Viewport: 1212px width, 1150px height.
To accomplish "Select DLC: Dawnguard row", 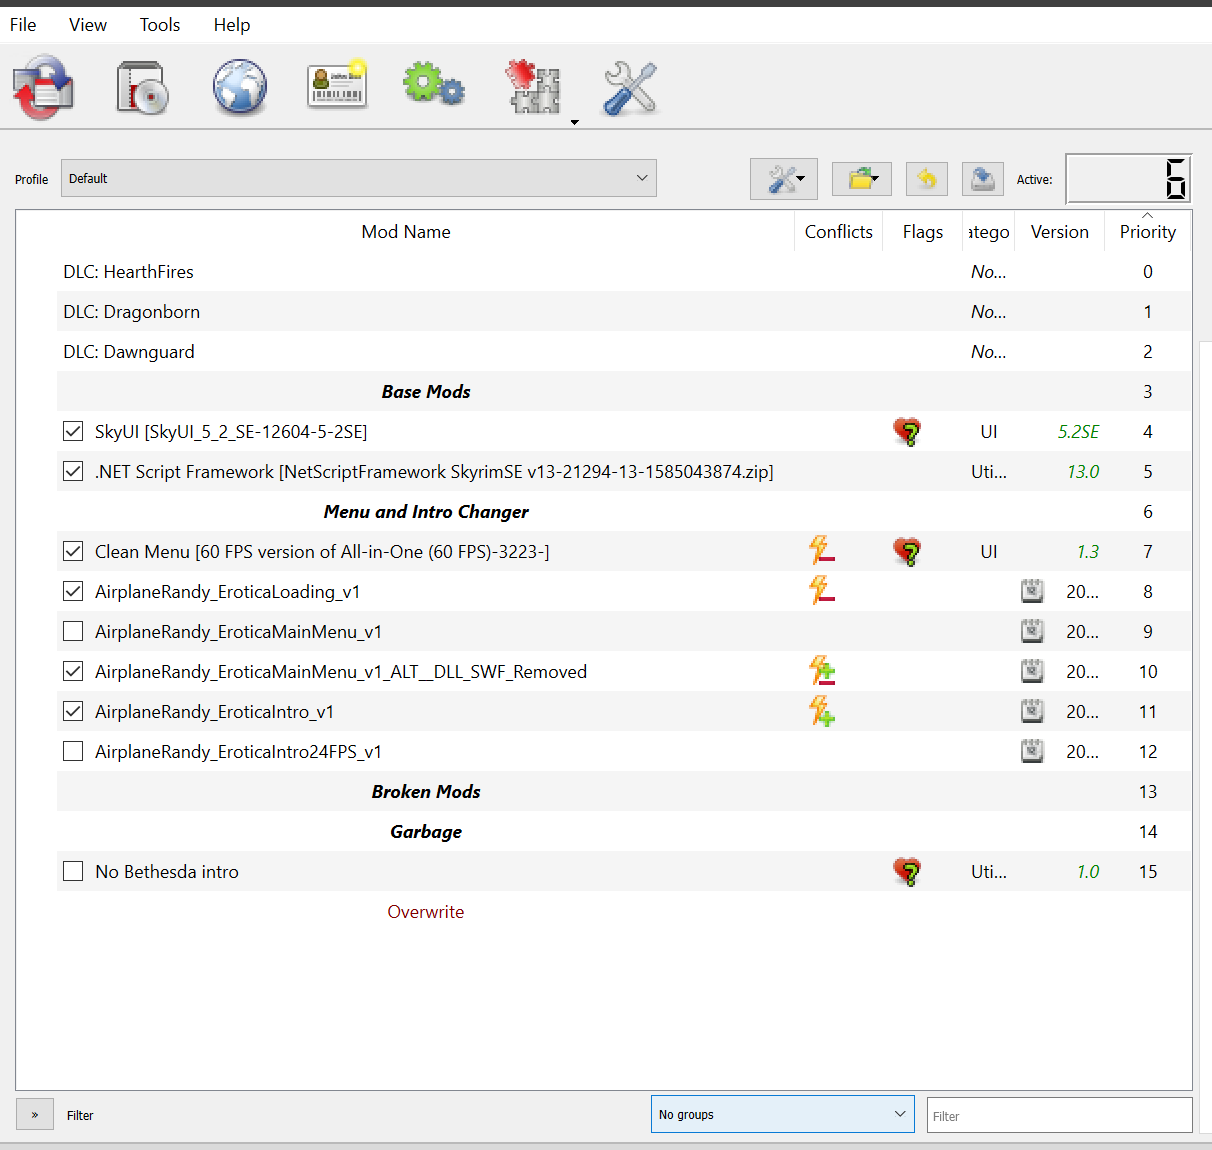I will pyautogui.click(x=624, y=351).
